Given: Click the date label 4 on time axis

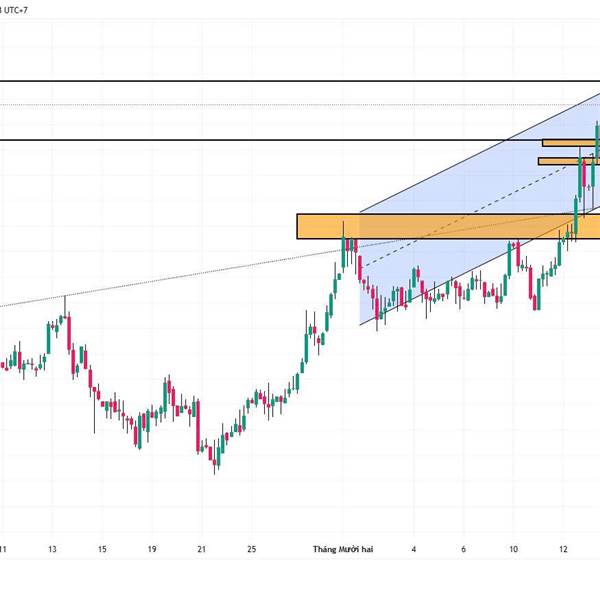Looking at the screenshot, I should [x=414, y=549].
